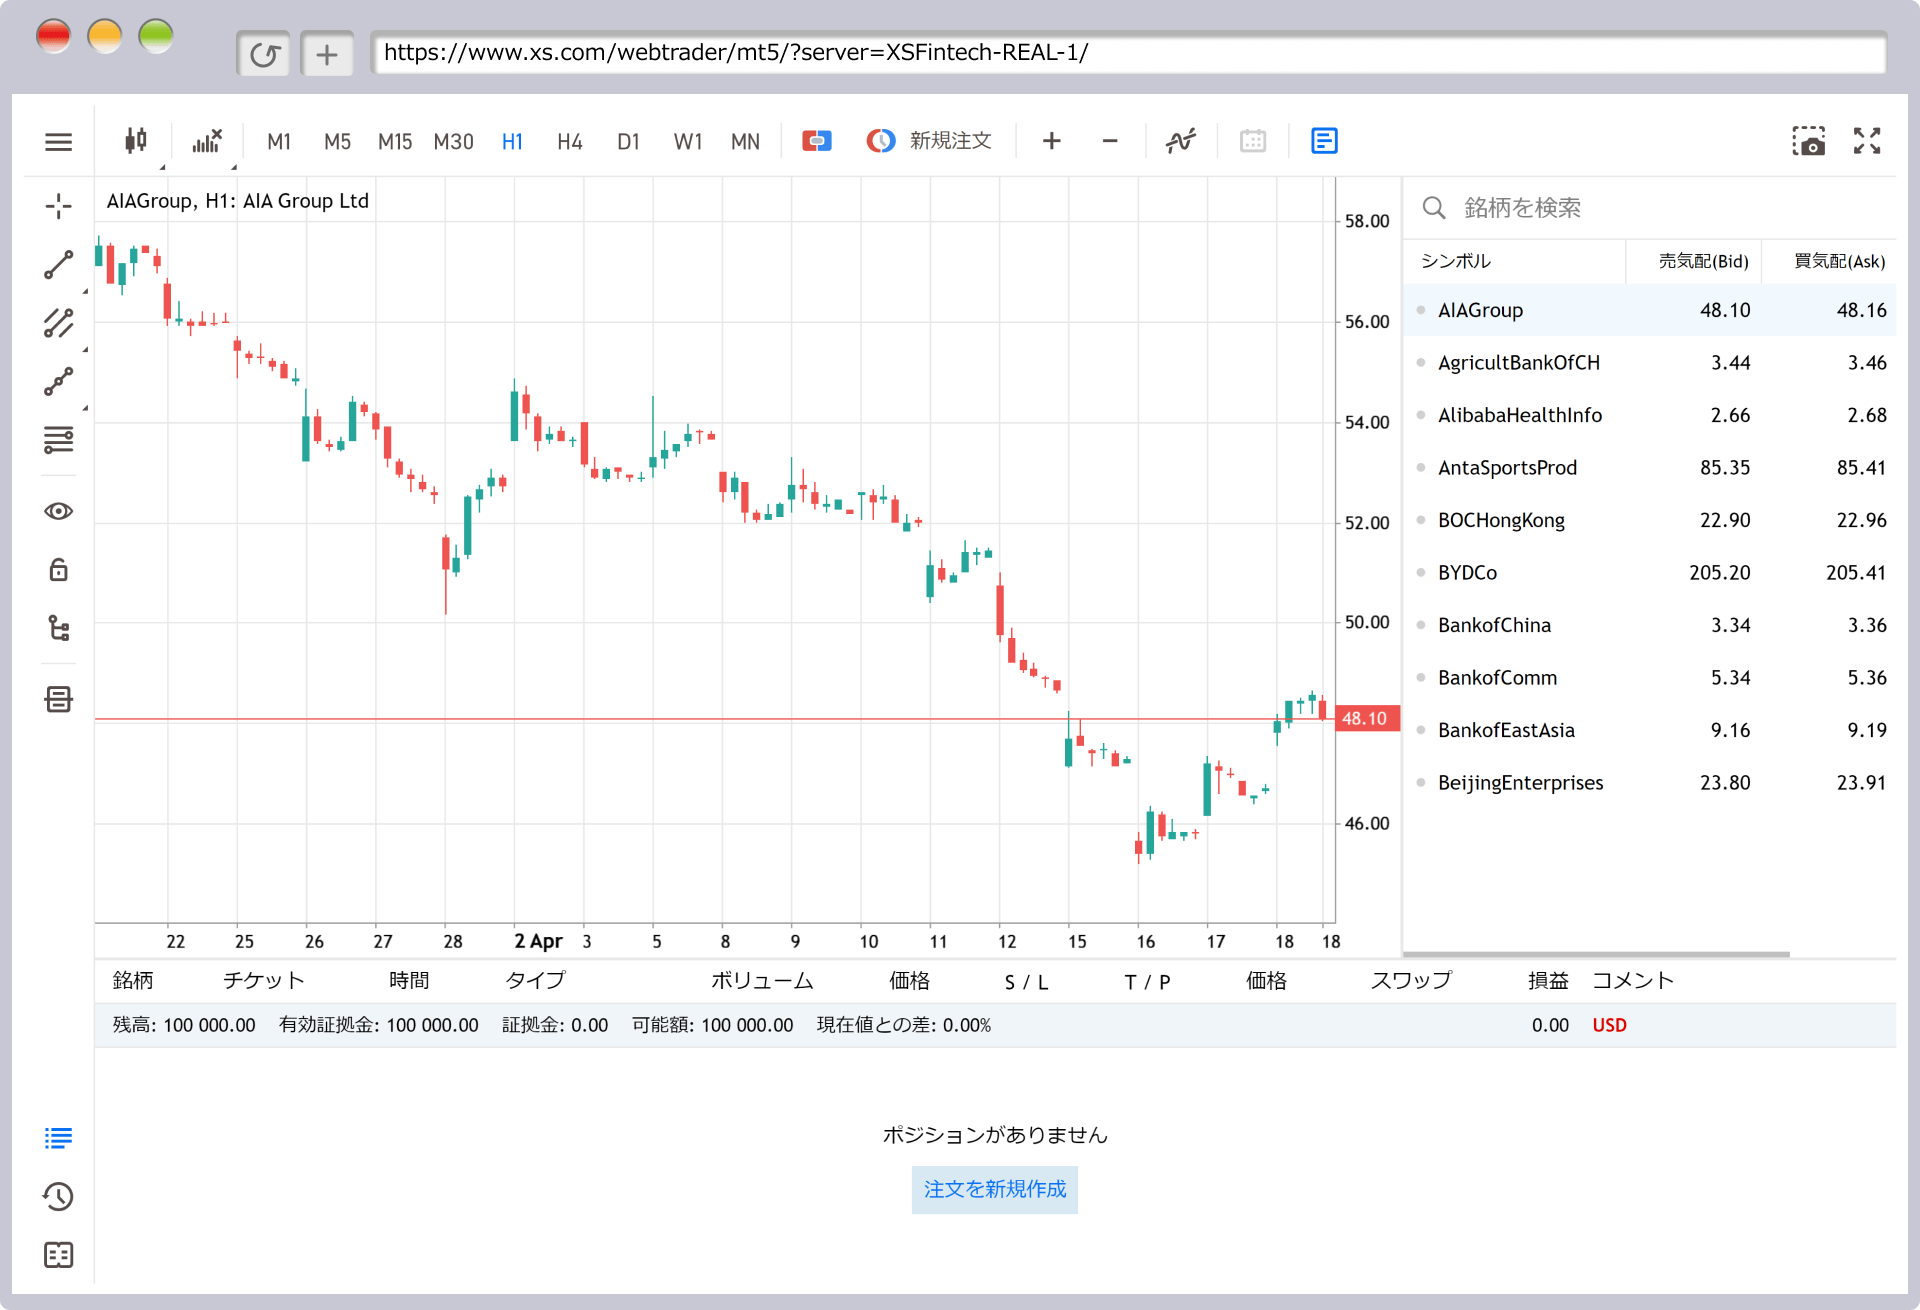Toggle visibility of chart objects
Viewport: 1920px width, 1310px height.
(x=59, y=511)
